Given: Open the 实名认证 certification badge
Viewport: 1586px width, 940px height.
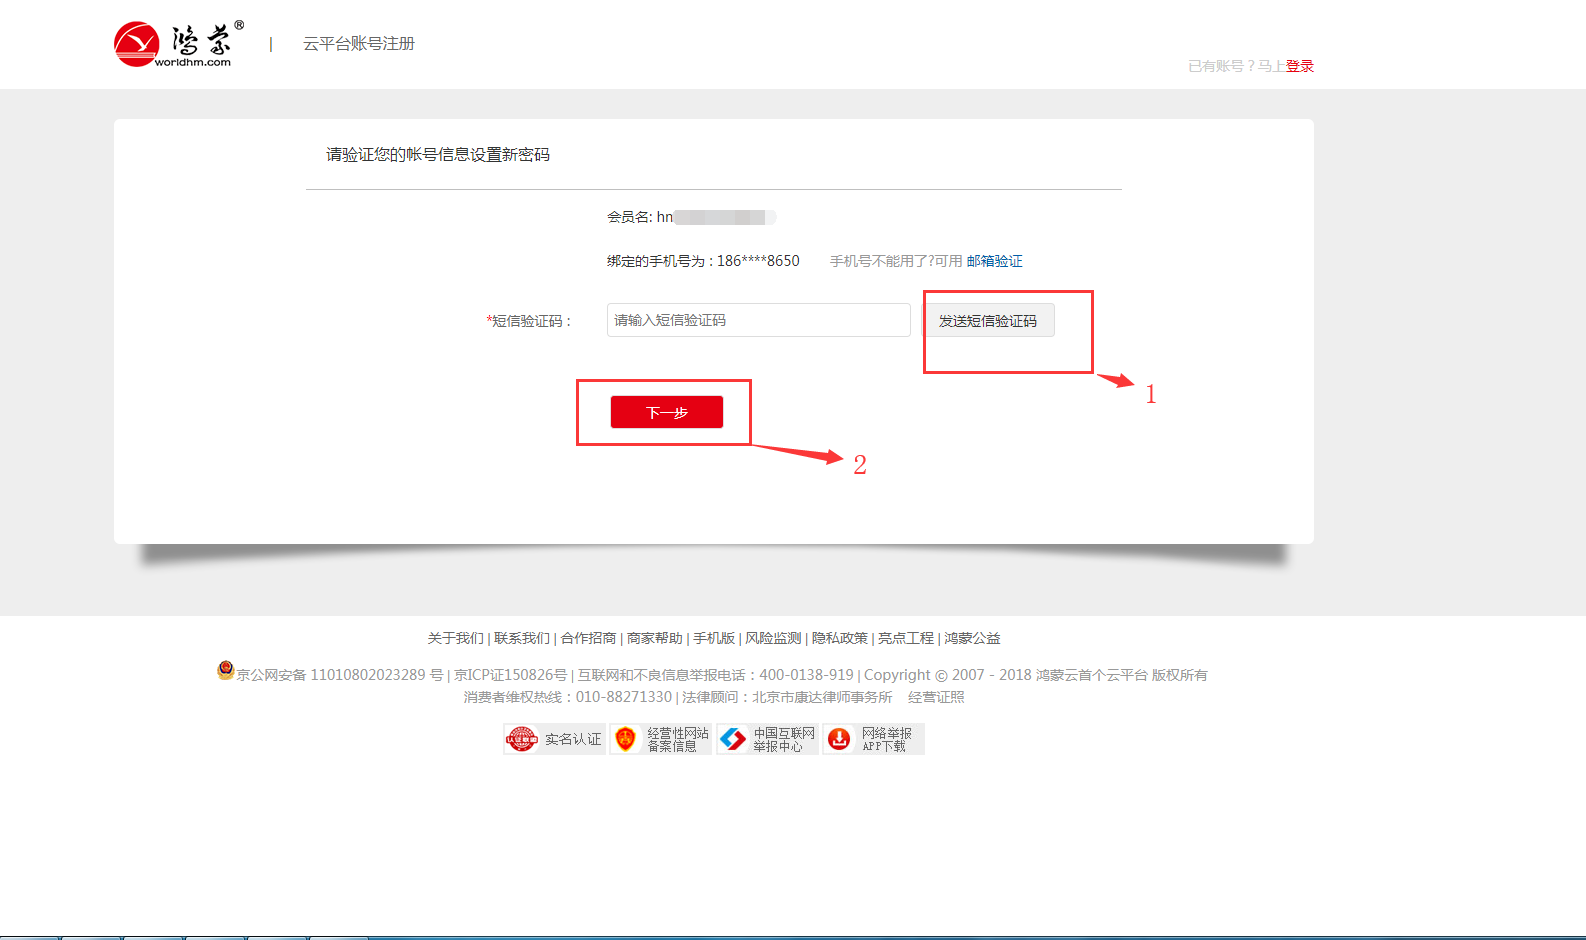Looking at the screenshot, I should pyautogui.click(x=555, y=739).
